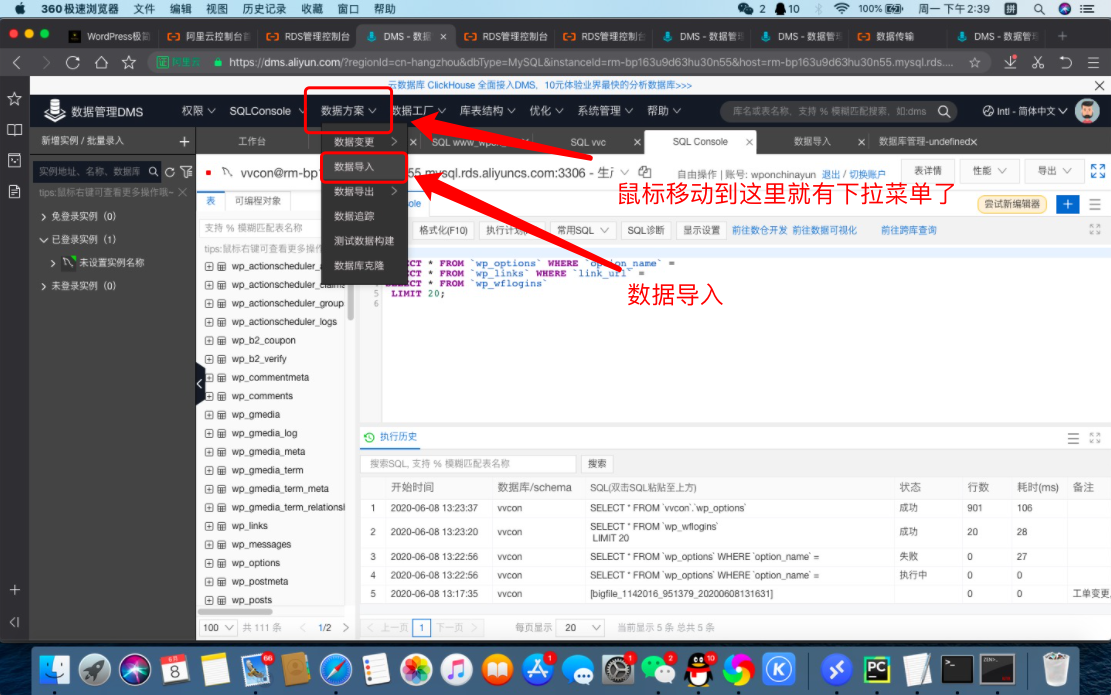Click the 显示设置 button
The height and width of the screenshot is (695, 1111).
click(x=701, y=230)
